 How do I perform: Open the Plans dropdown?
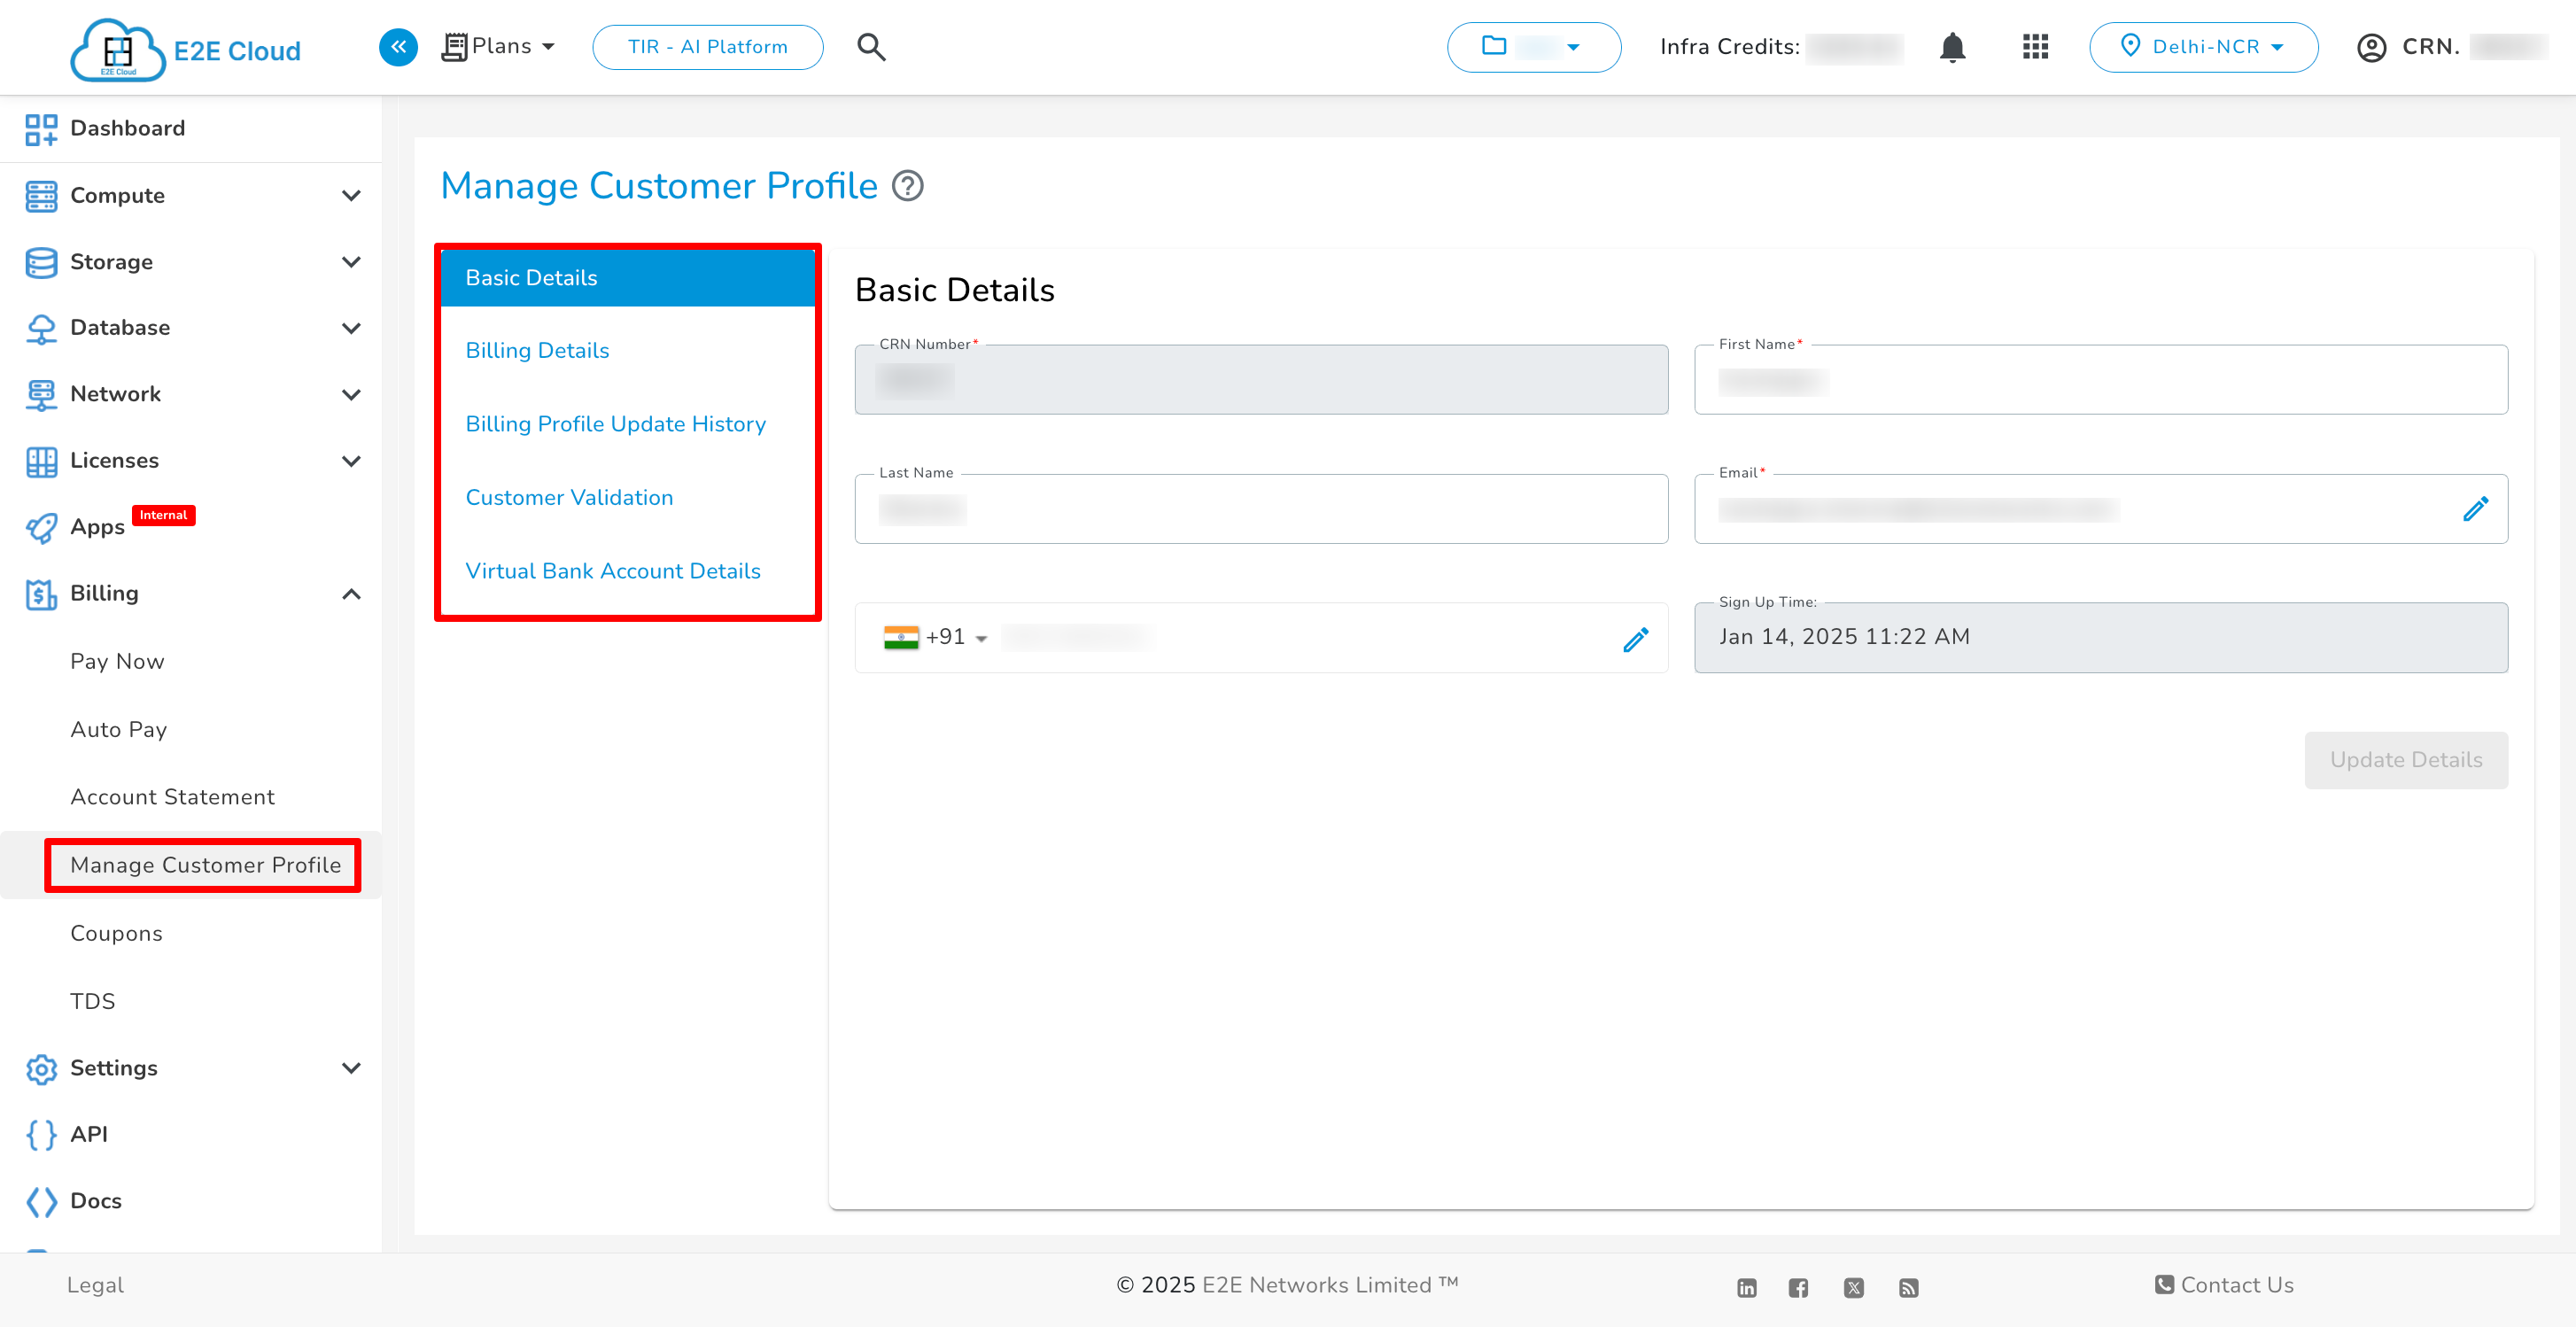click(498, 47)
